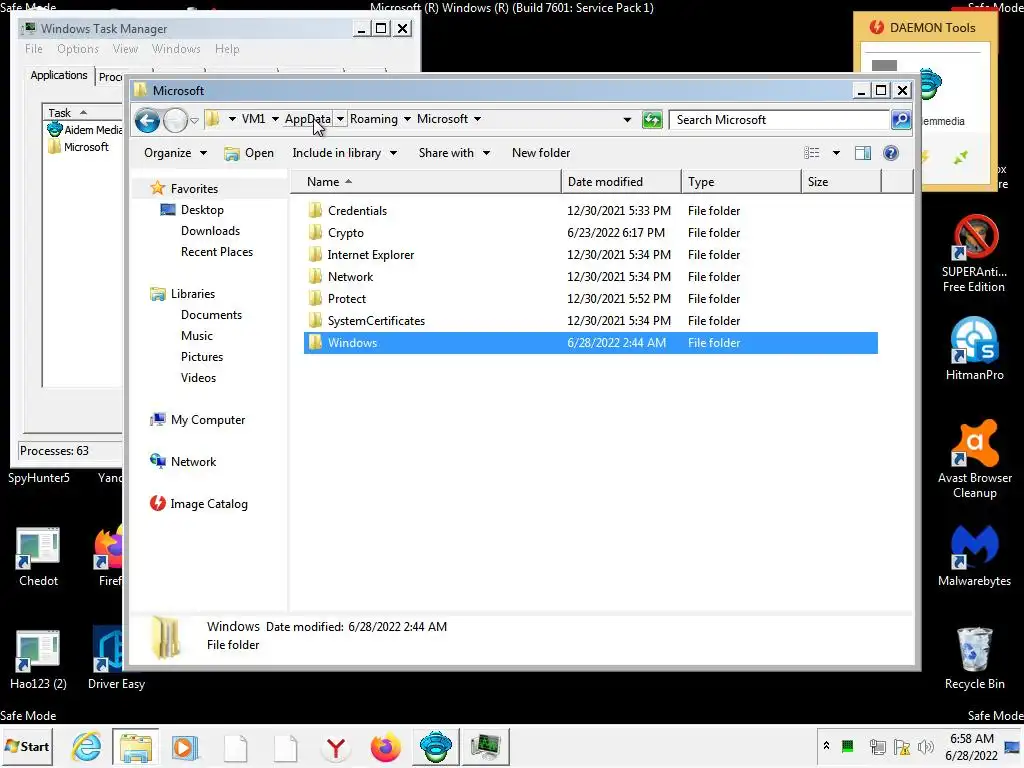Screen dimensions: 1024x768
Task: Open the File menu in Task Manager
Action: click(x=33, y=49)
